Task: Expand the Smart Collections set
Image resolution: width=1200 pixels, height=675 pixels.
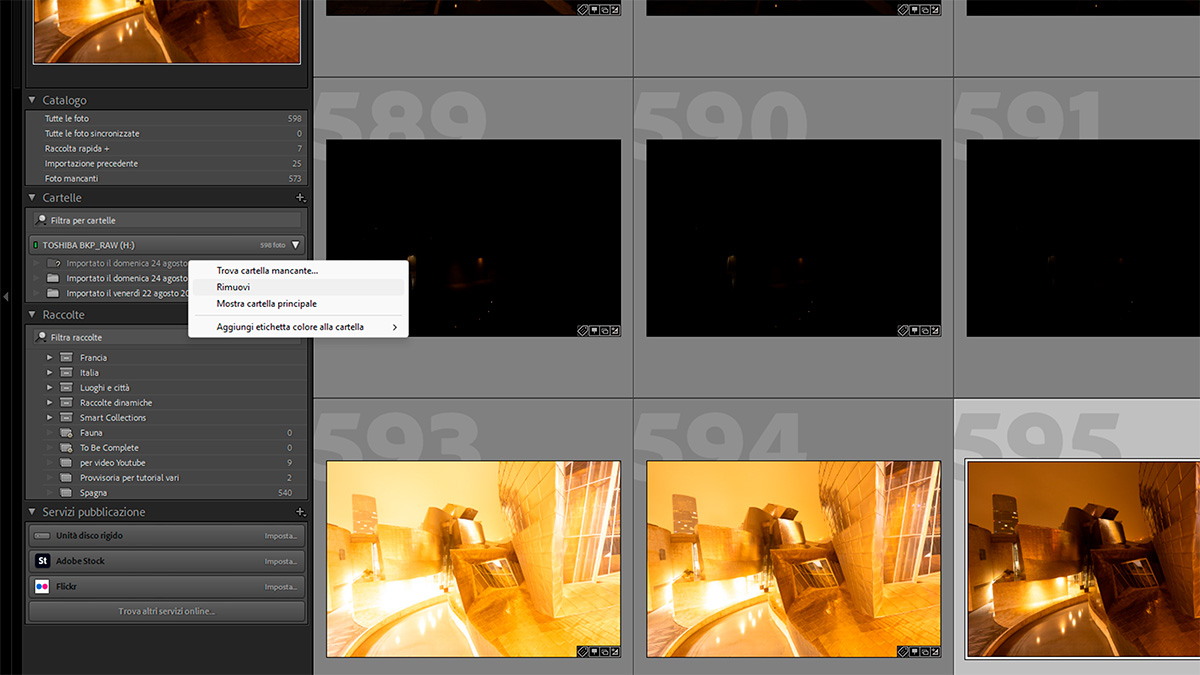Action: click(x=49, y=417)
